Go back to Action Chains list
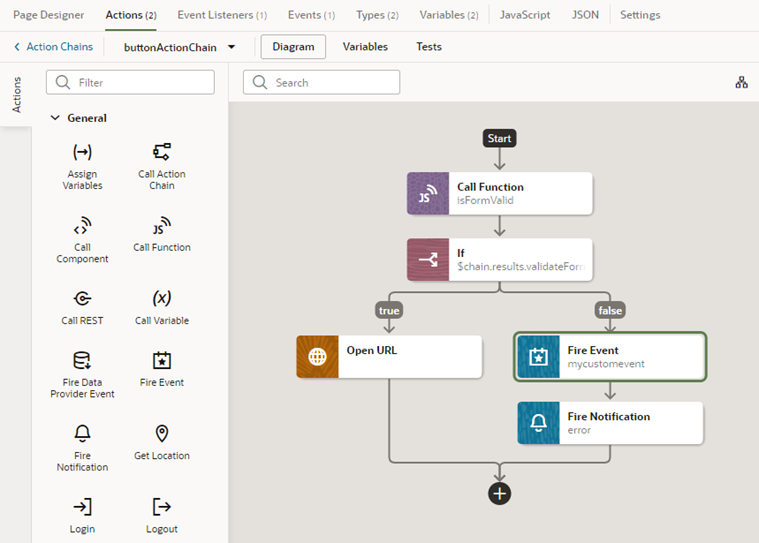This screenshot has width=759, height=543. click(x=53, y=46)
